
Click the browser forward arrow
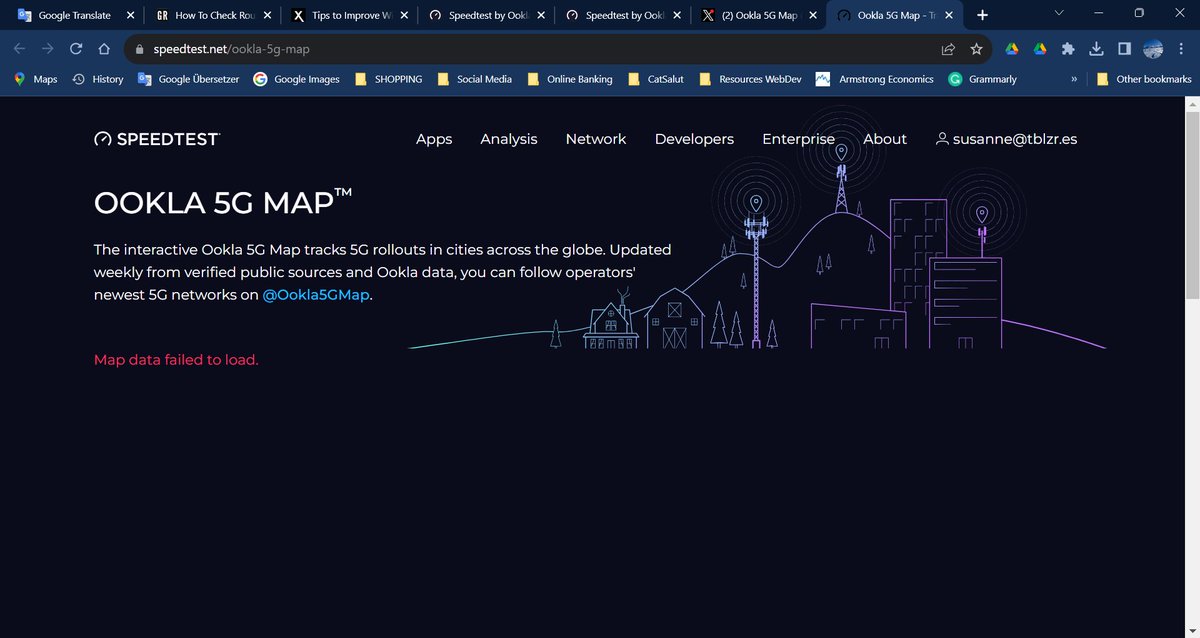47,49
